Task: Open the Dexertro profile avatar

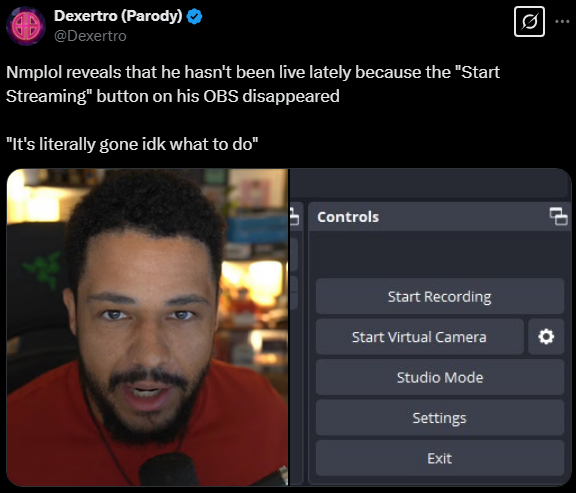Action: click(25, 26)
